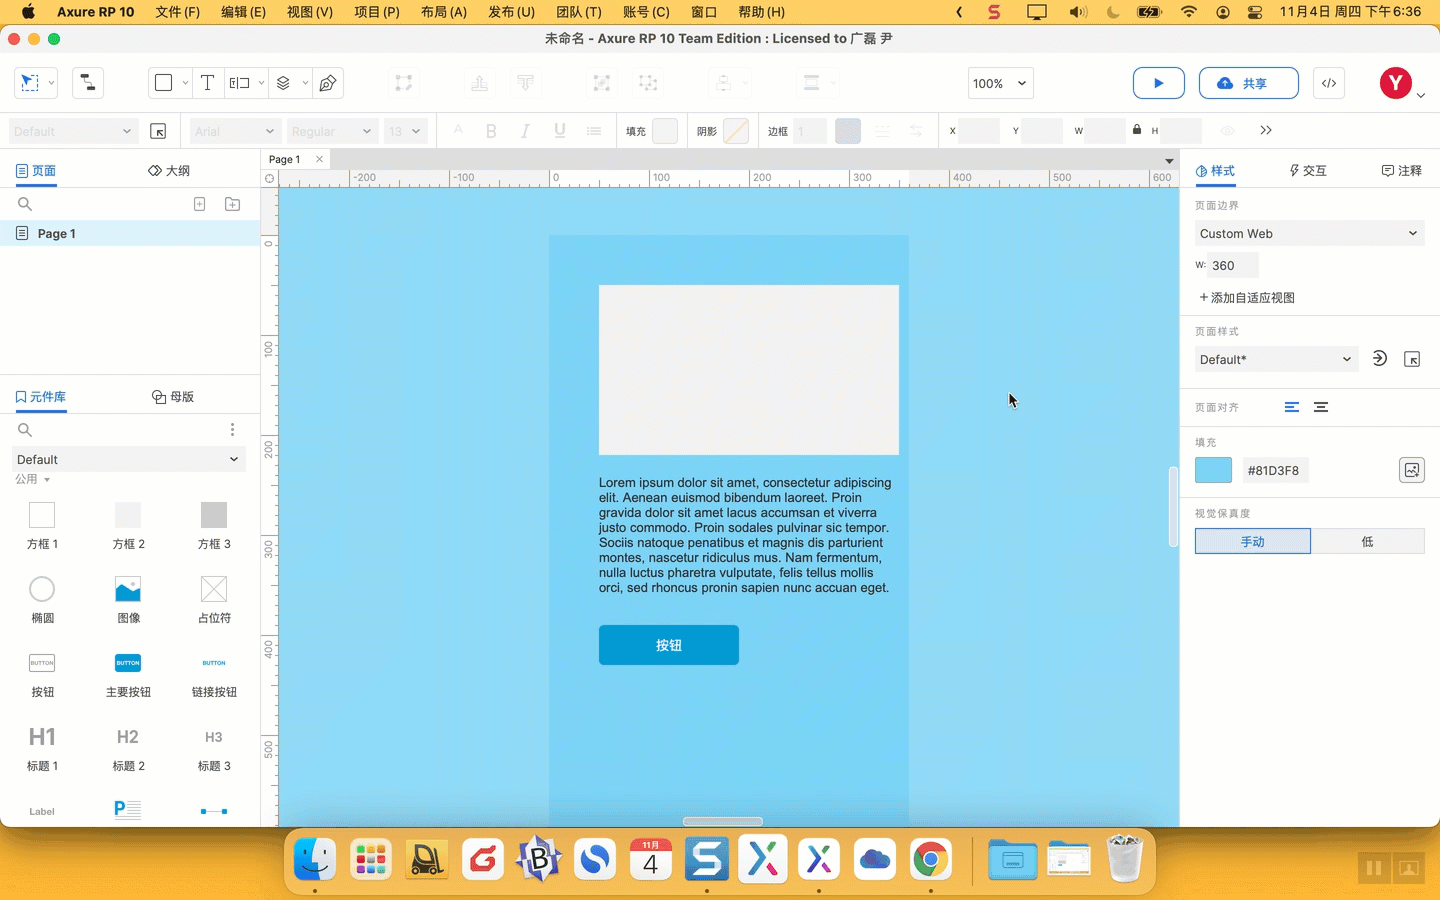Click the 占位符 placeholder widget
This screenshot has width=1440, height=900.
click(214, 600)
